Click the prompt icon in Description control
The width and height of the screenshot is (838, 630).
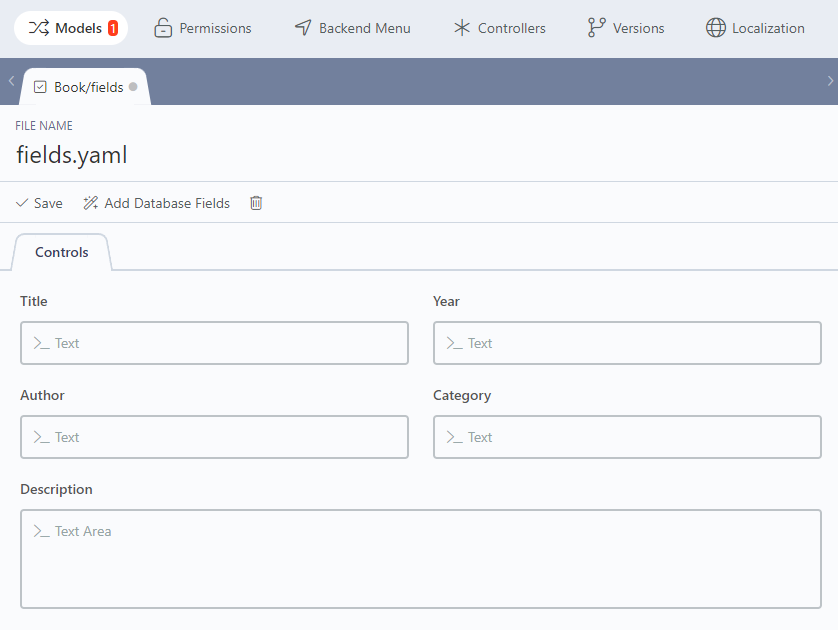coord(41,531)
